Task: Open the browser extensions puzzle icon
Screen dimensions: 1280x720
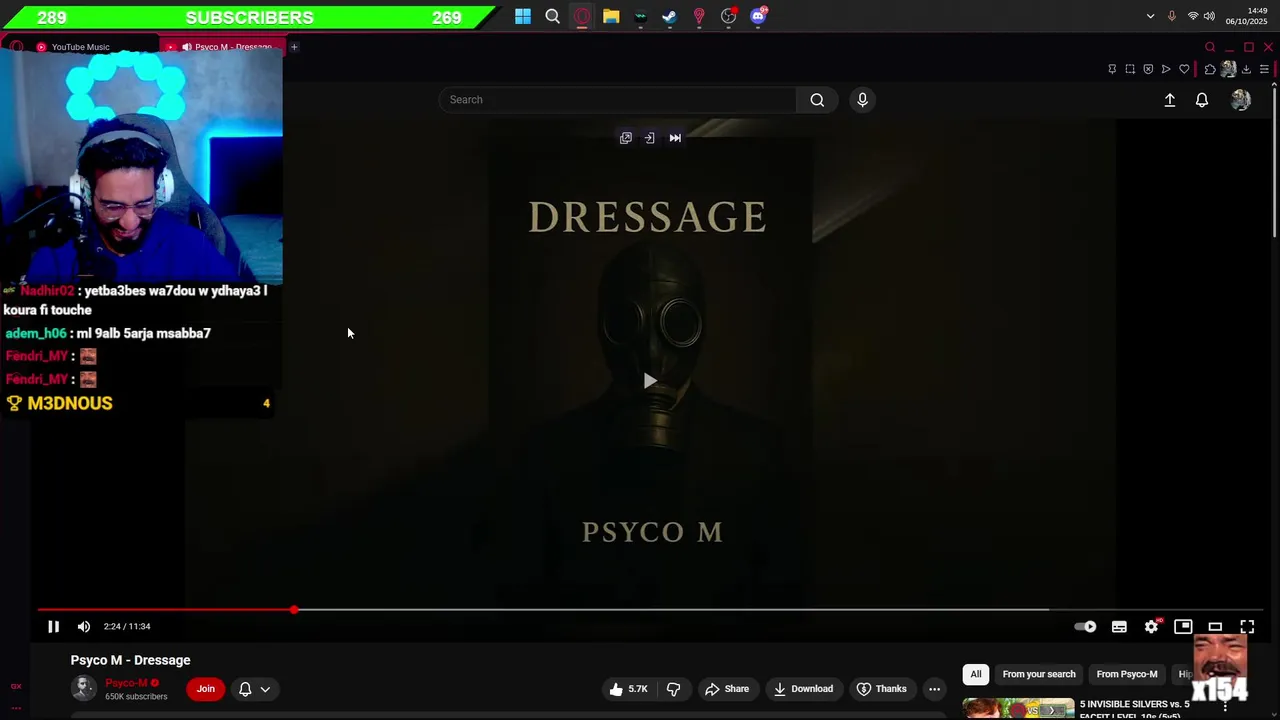Action: [1210, 69]
